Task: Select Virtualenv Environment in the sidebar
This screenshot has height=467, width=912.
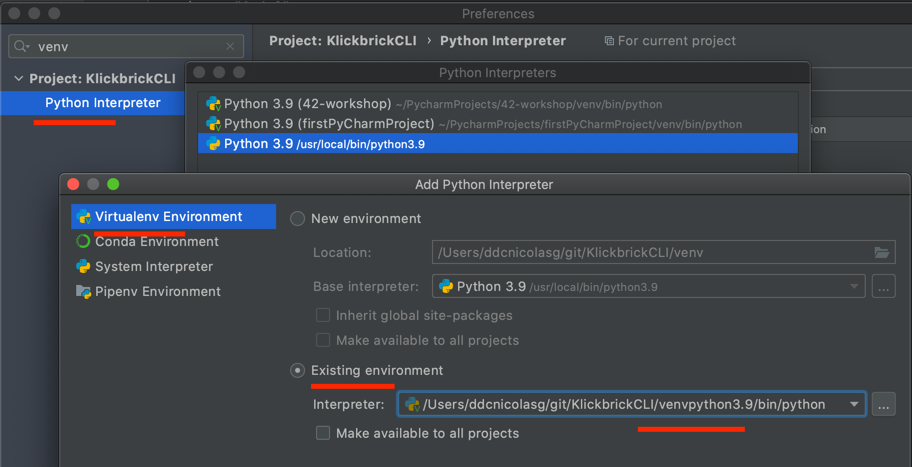Action: point(168,216)
